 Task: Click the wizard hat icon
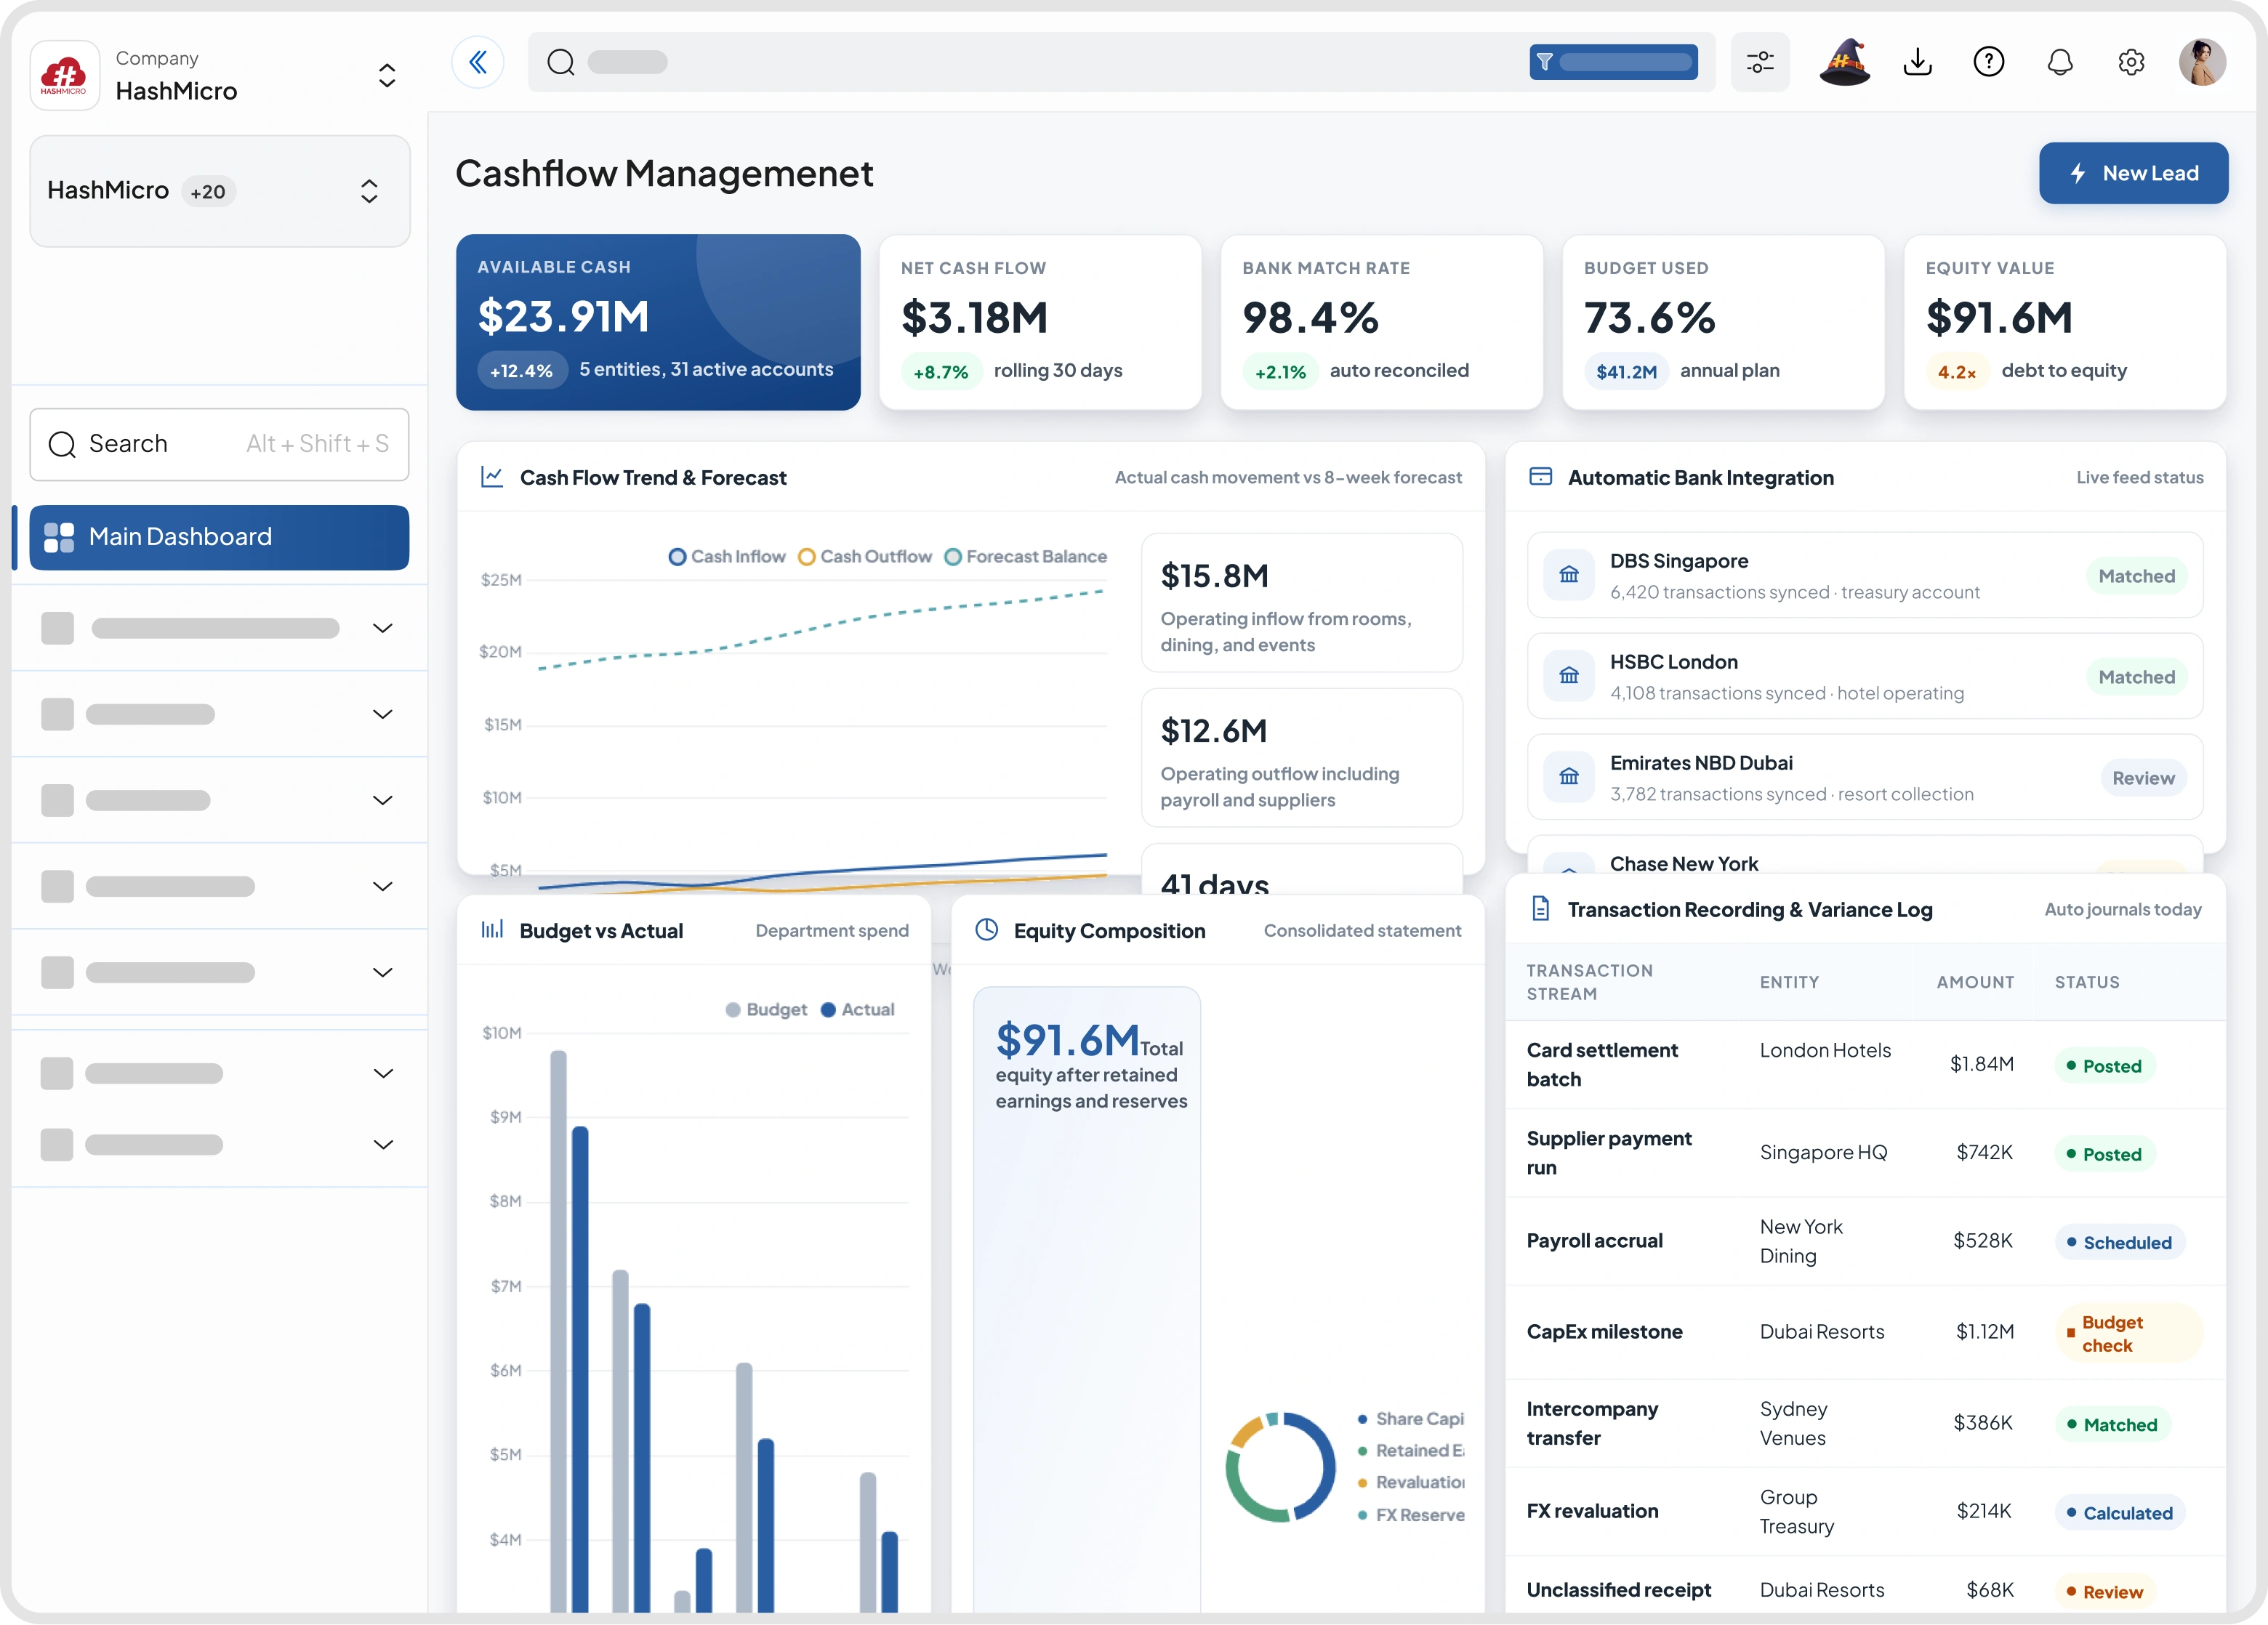[1844, 62]
